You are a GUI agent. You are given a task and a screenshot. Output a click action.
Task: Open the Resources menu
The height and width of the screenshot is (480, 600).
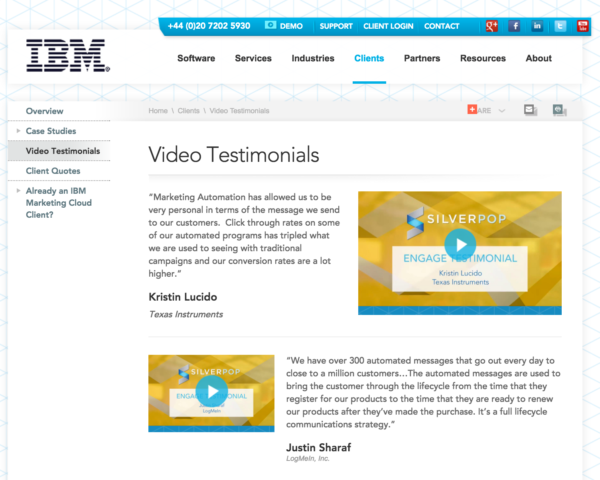483,58
